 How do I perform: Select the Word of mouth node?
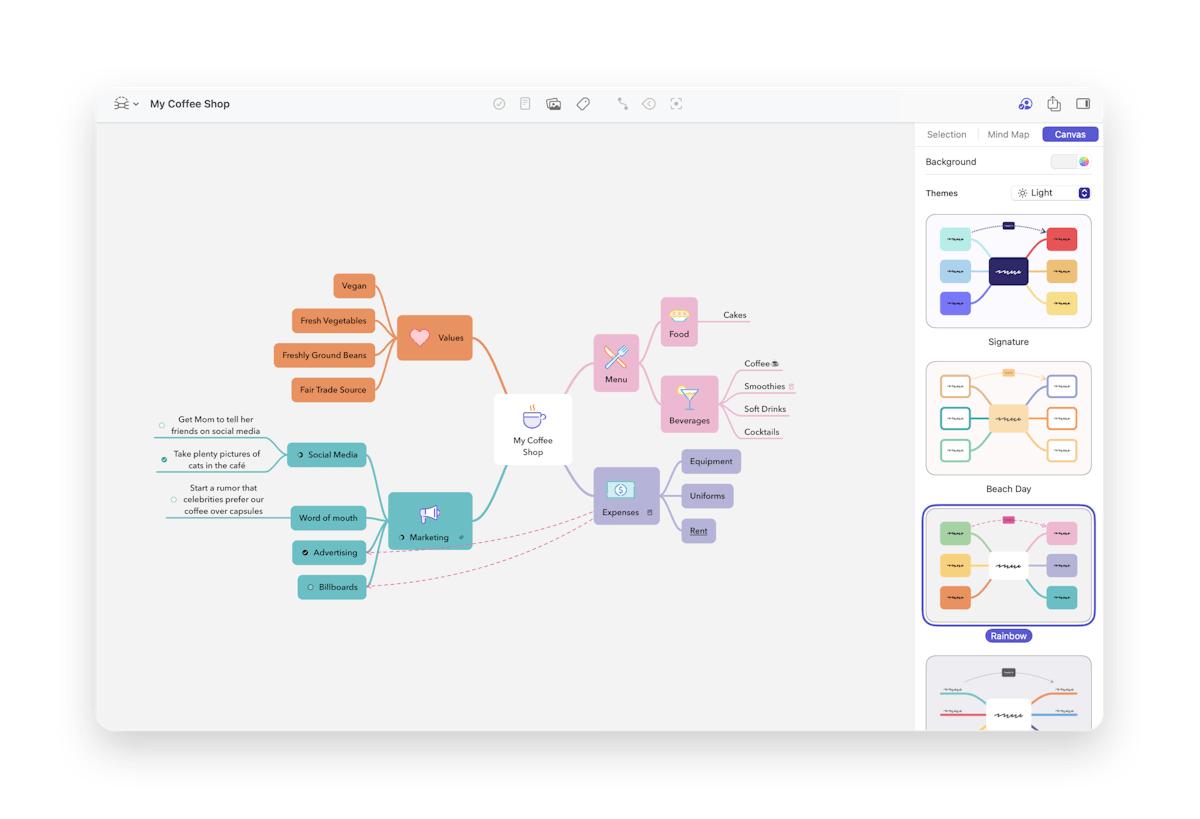[x=328, y=518]
